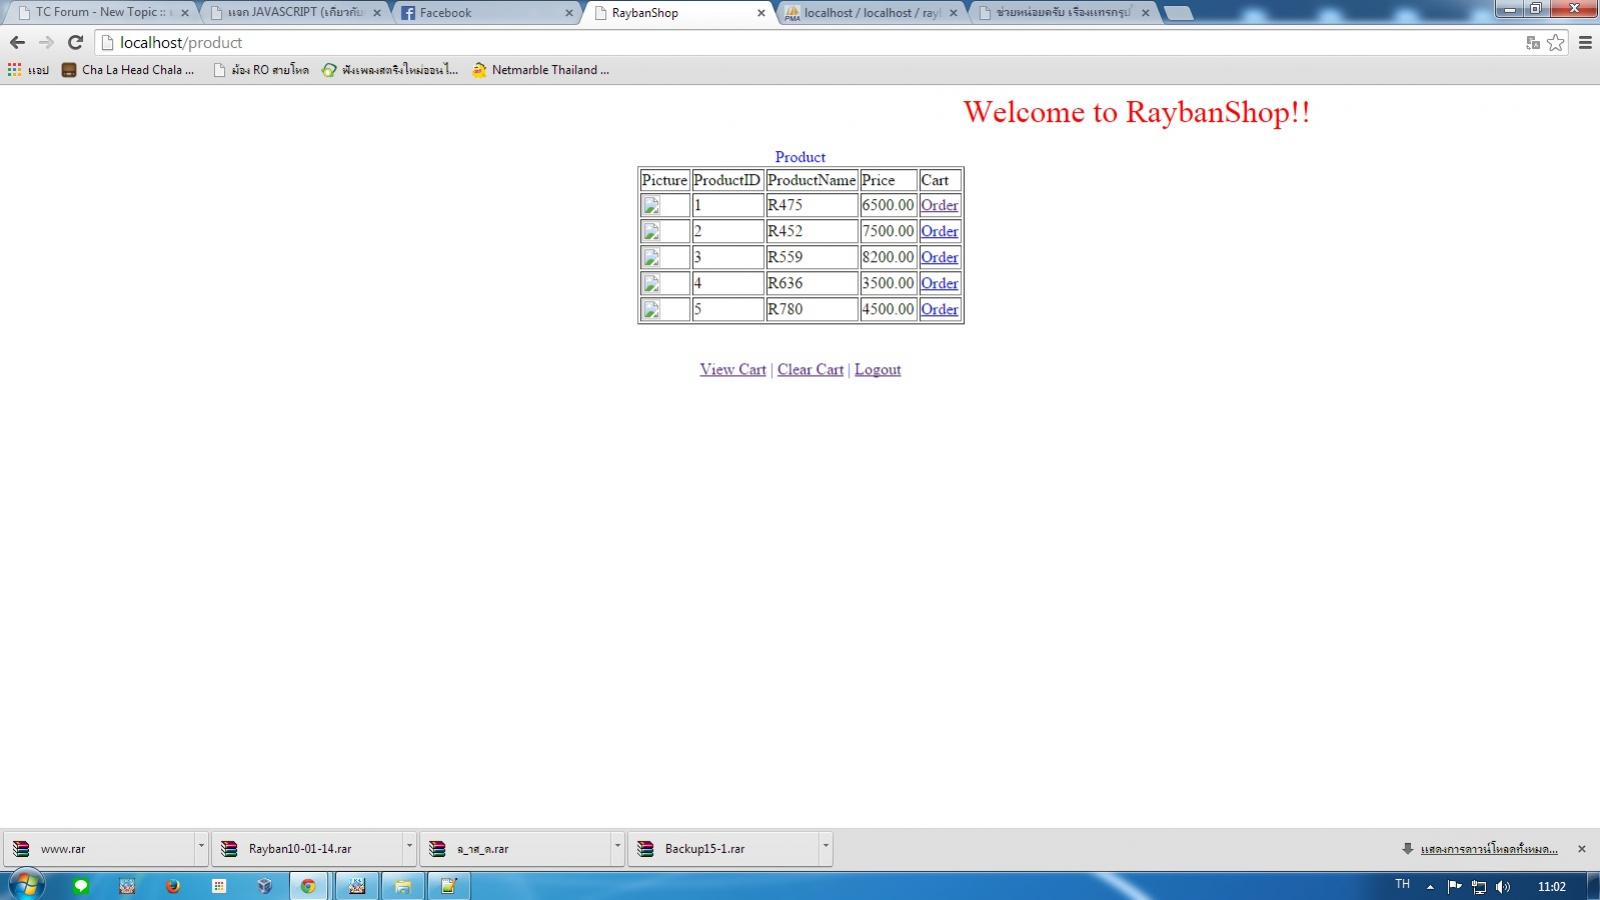Viewport: 1600px width, 900px height.
Task: Click the ProductName column header
Action: (x=811, y=180)
